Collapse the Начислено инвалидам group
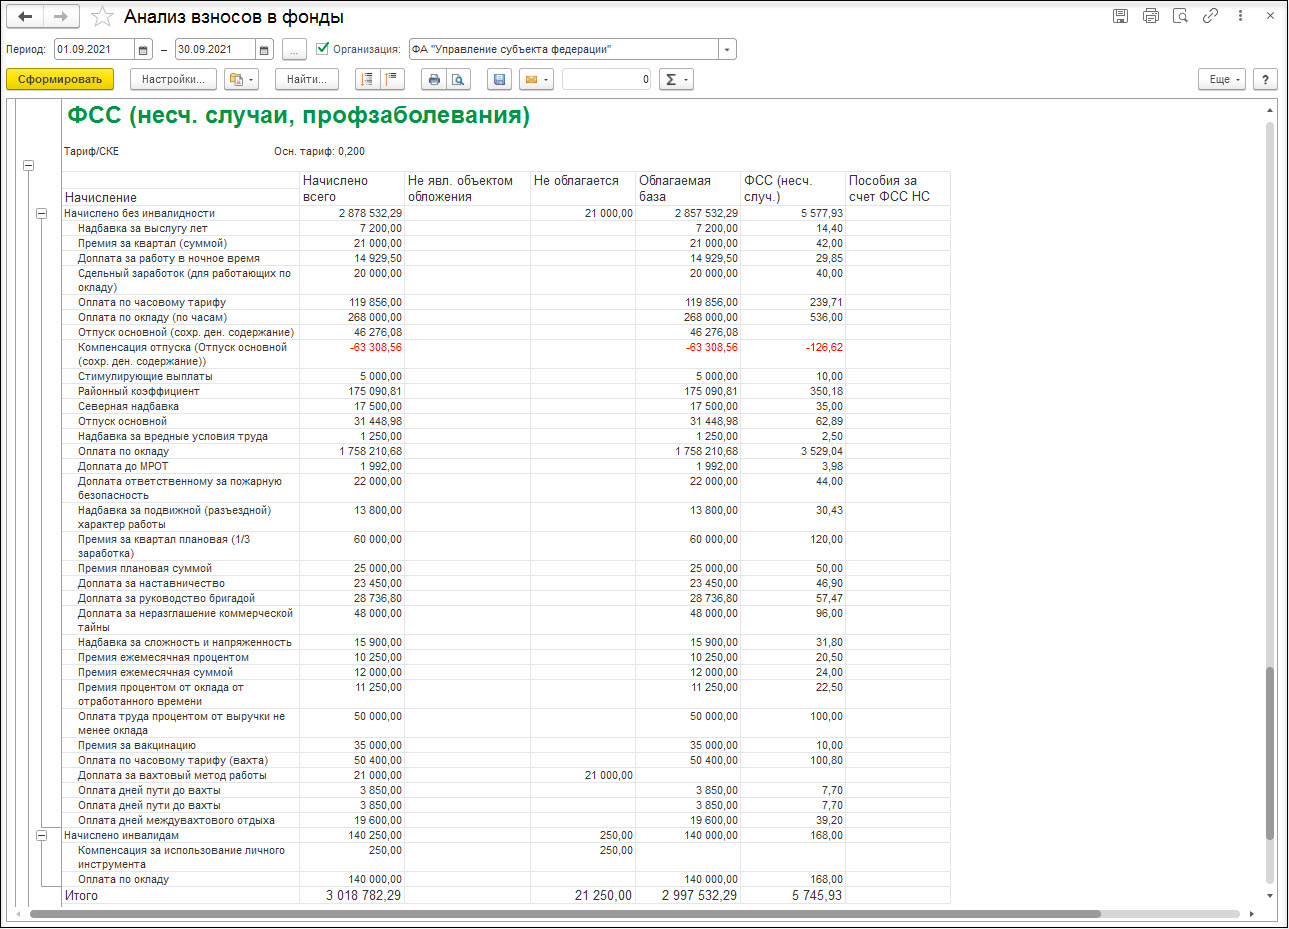 42,835
